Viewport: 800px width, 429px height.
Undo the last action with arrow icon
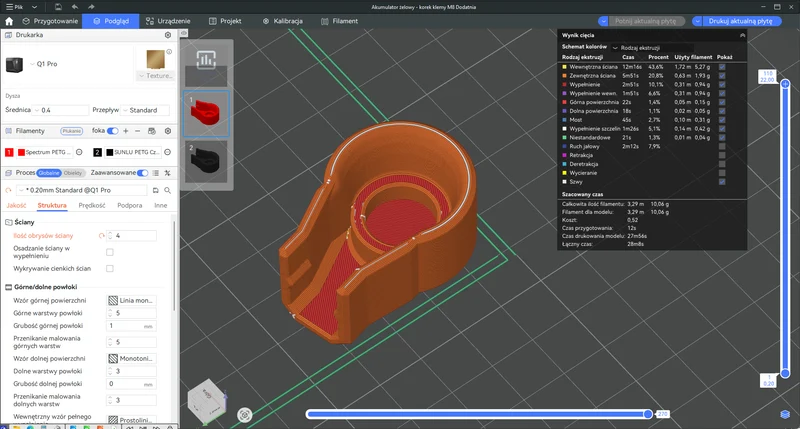coord(75,7)
